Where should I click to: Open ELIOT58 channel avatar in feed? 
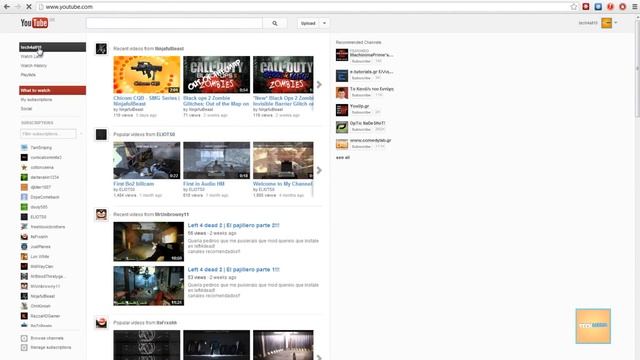coord(101,134)
